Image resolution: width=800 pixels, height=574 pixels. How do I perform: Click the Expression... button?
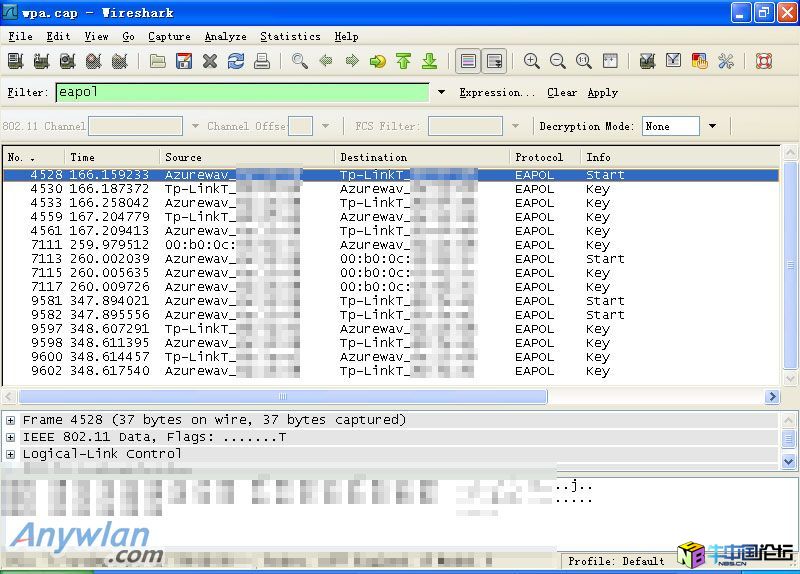coord(490,93)
